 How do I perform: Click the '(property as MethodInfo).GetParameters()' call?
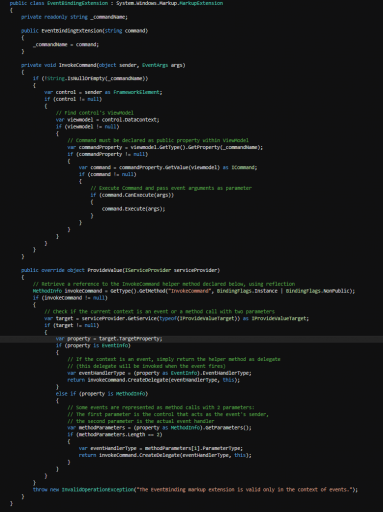click(x=192, y=428)
